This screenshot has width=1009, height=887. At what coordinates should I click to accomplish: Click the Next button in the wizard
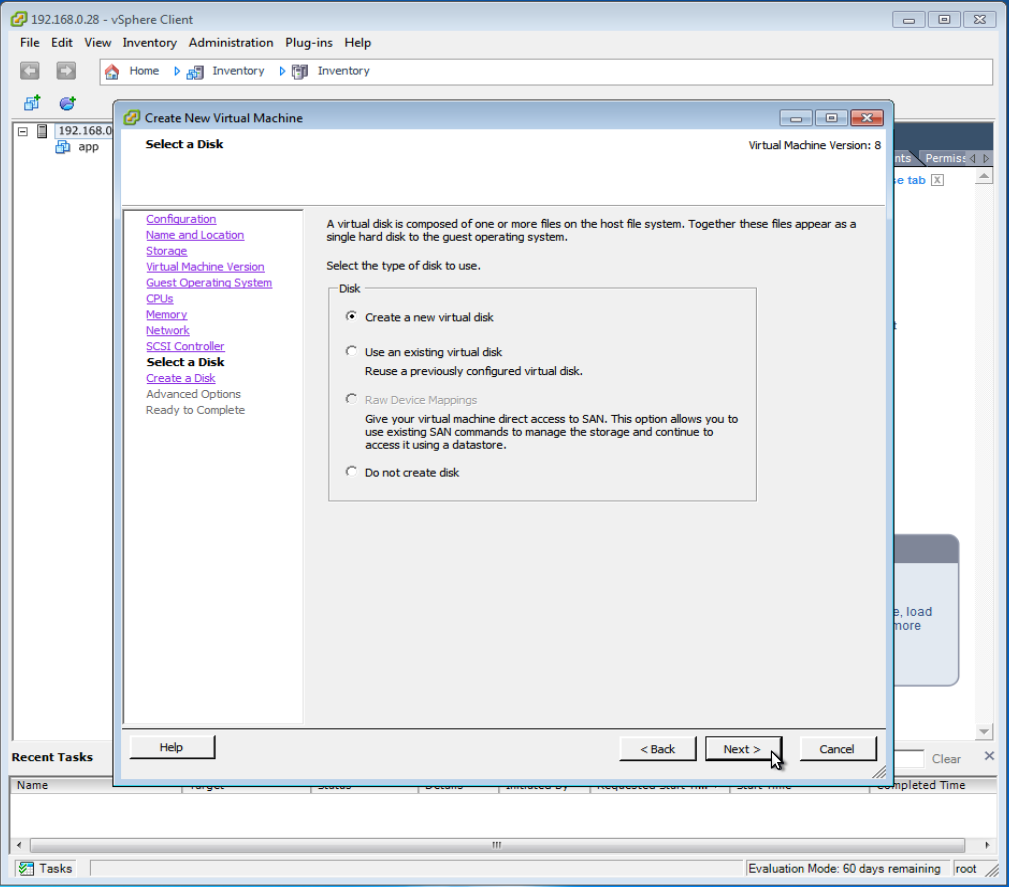pos(743,749)
